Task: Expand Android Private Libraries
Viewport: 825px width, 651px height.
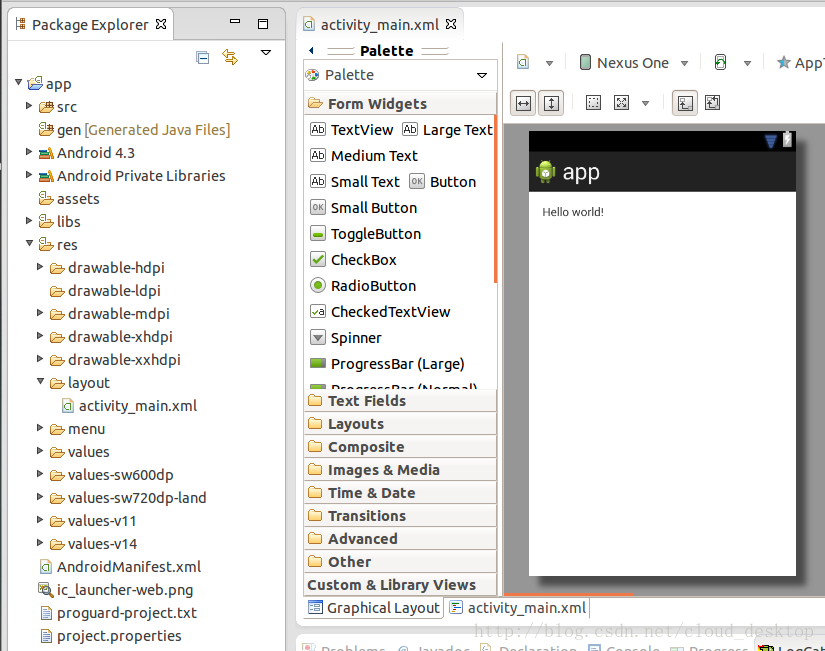Action: point(29,174)
